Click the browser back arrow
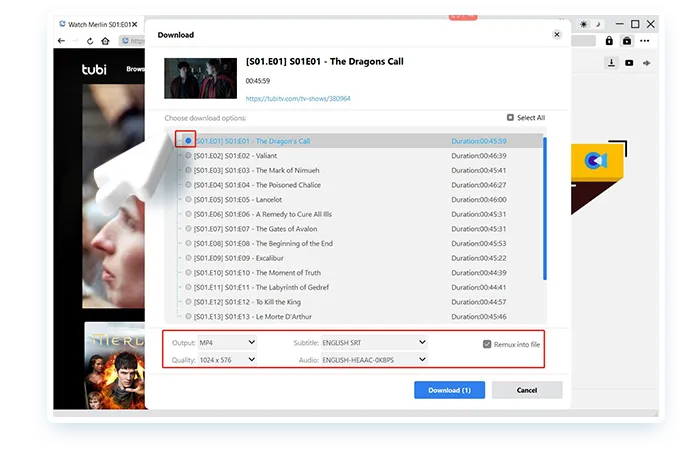The height and width of the screenshot is (449, 684). [61, 41]
